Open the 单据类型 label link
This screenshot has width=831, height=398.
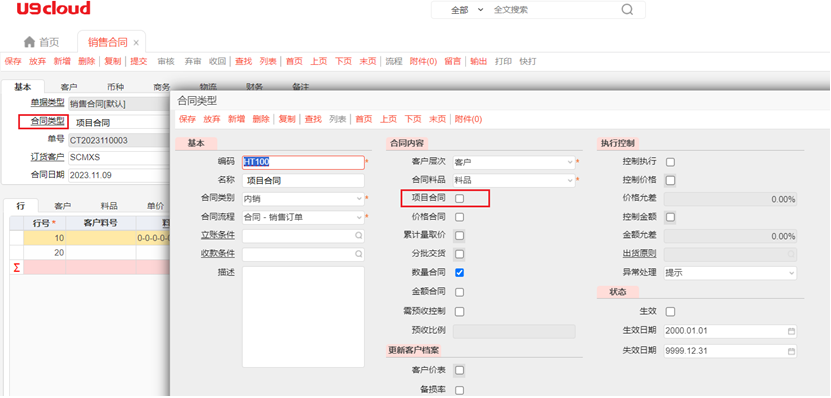47,103
